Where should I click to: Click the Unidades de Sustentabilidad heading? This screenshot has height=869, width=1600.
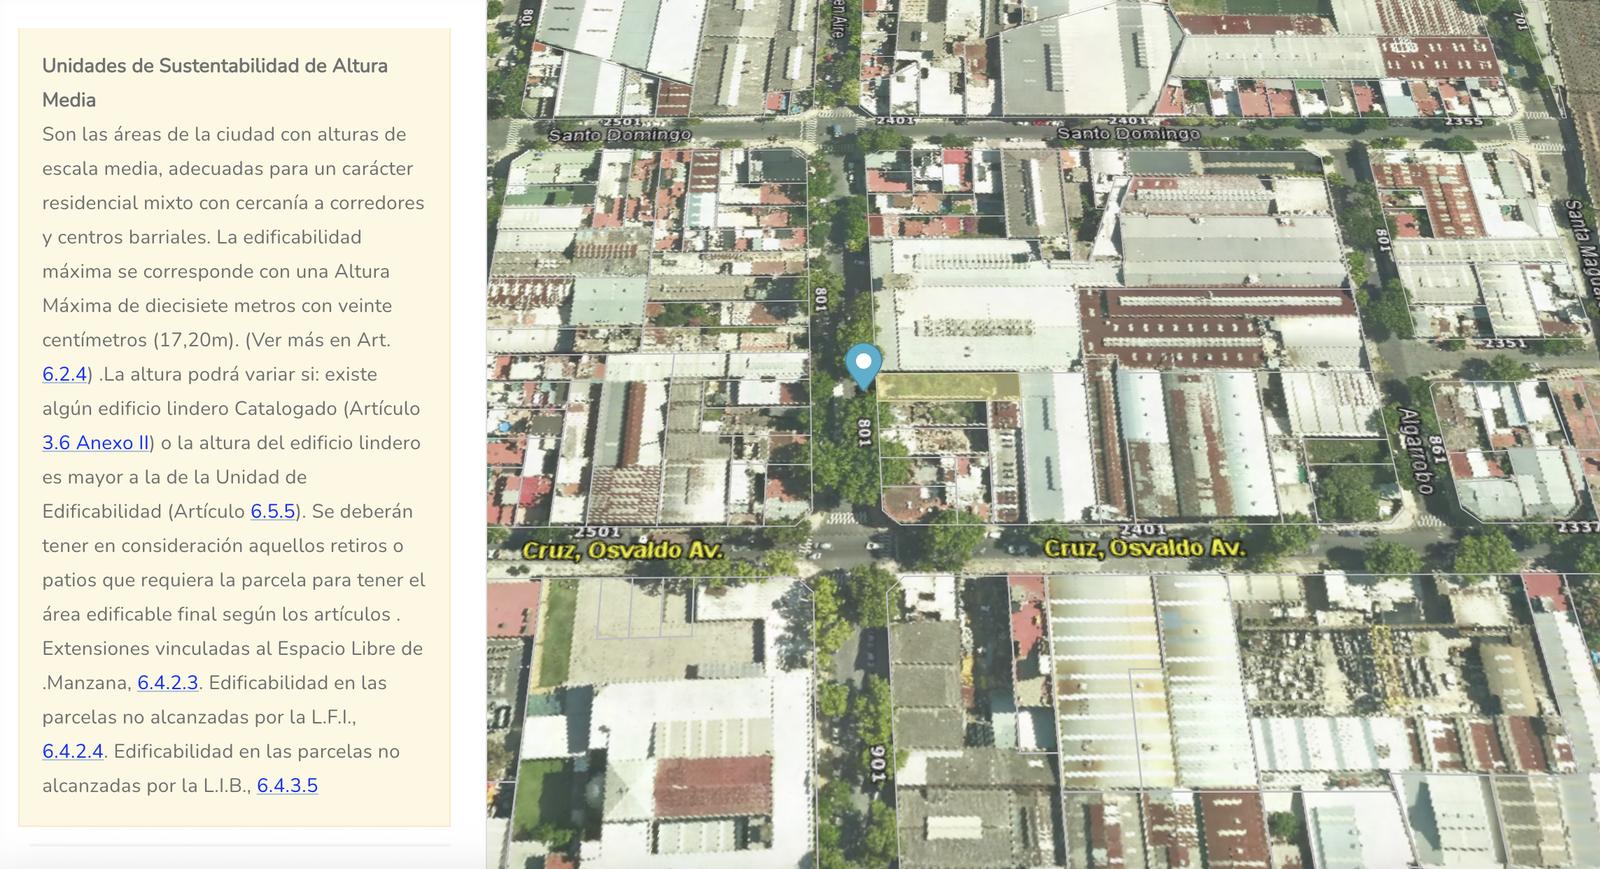(215, 83)
